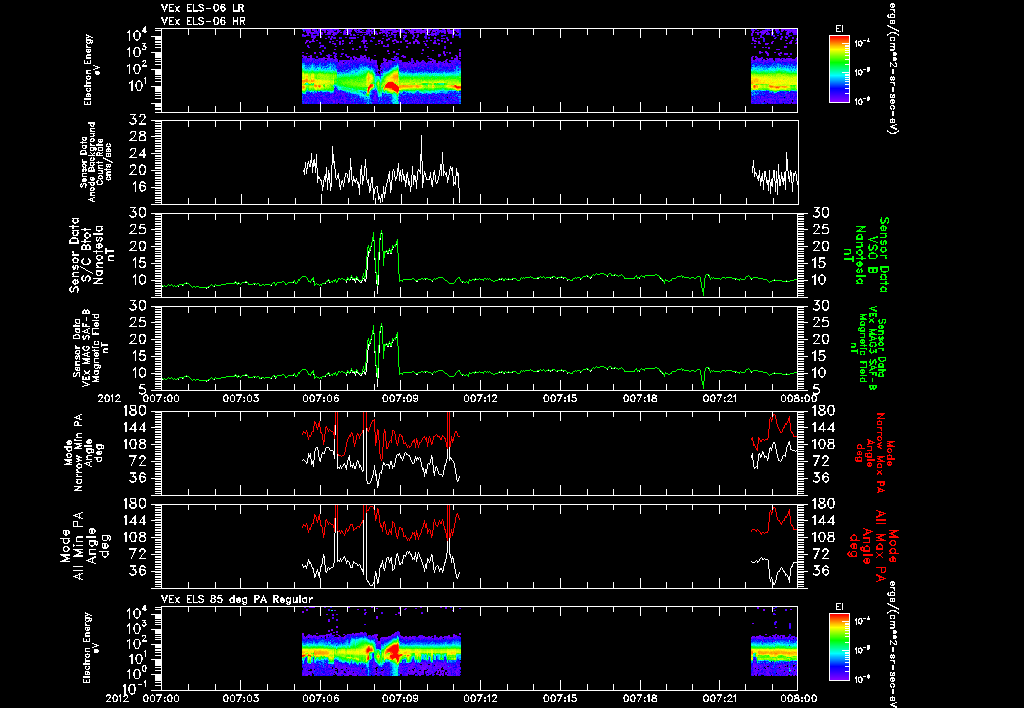Select the Electron Energy eV label of the ELS-06 spectrogram
Viewport: 1024px width, 708px height.
click(91, 70)
